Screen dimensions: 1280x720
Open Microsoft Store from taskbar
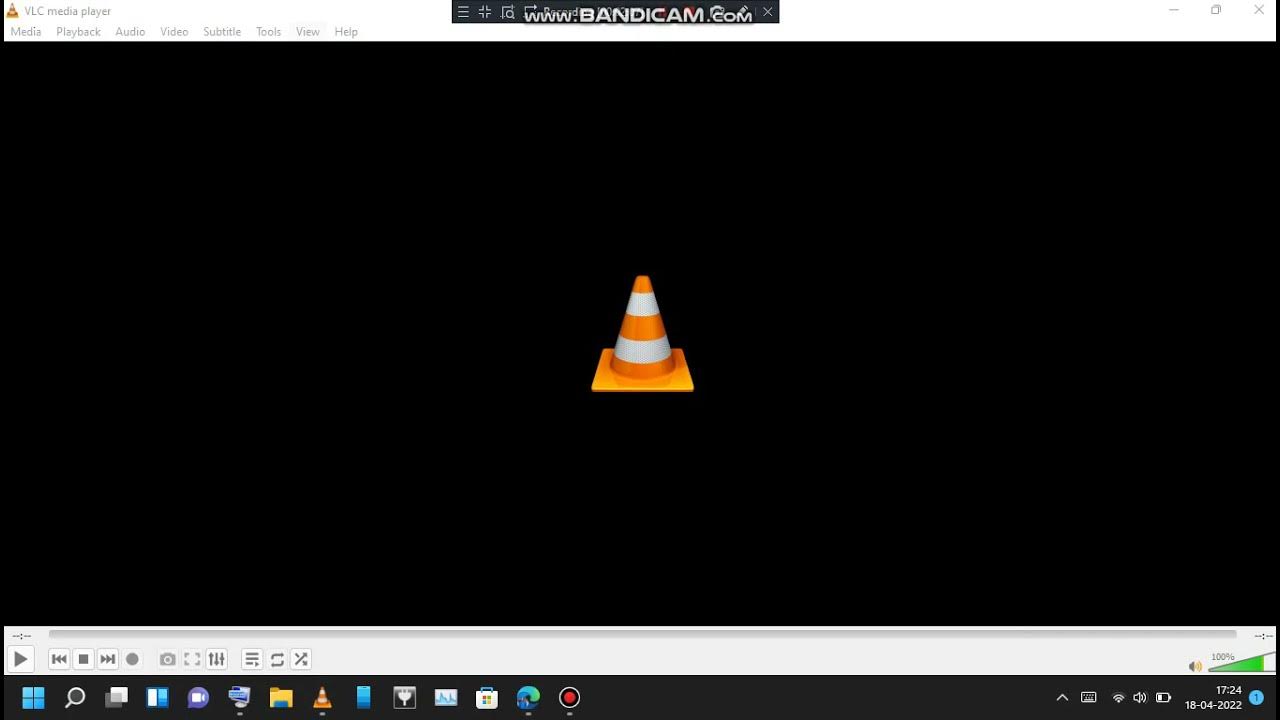tap(487, 698)
